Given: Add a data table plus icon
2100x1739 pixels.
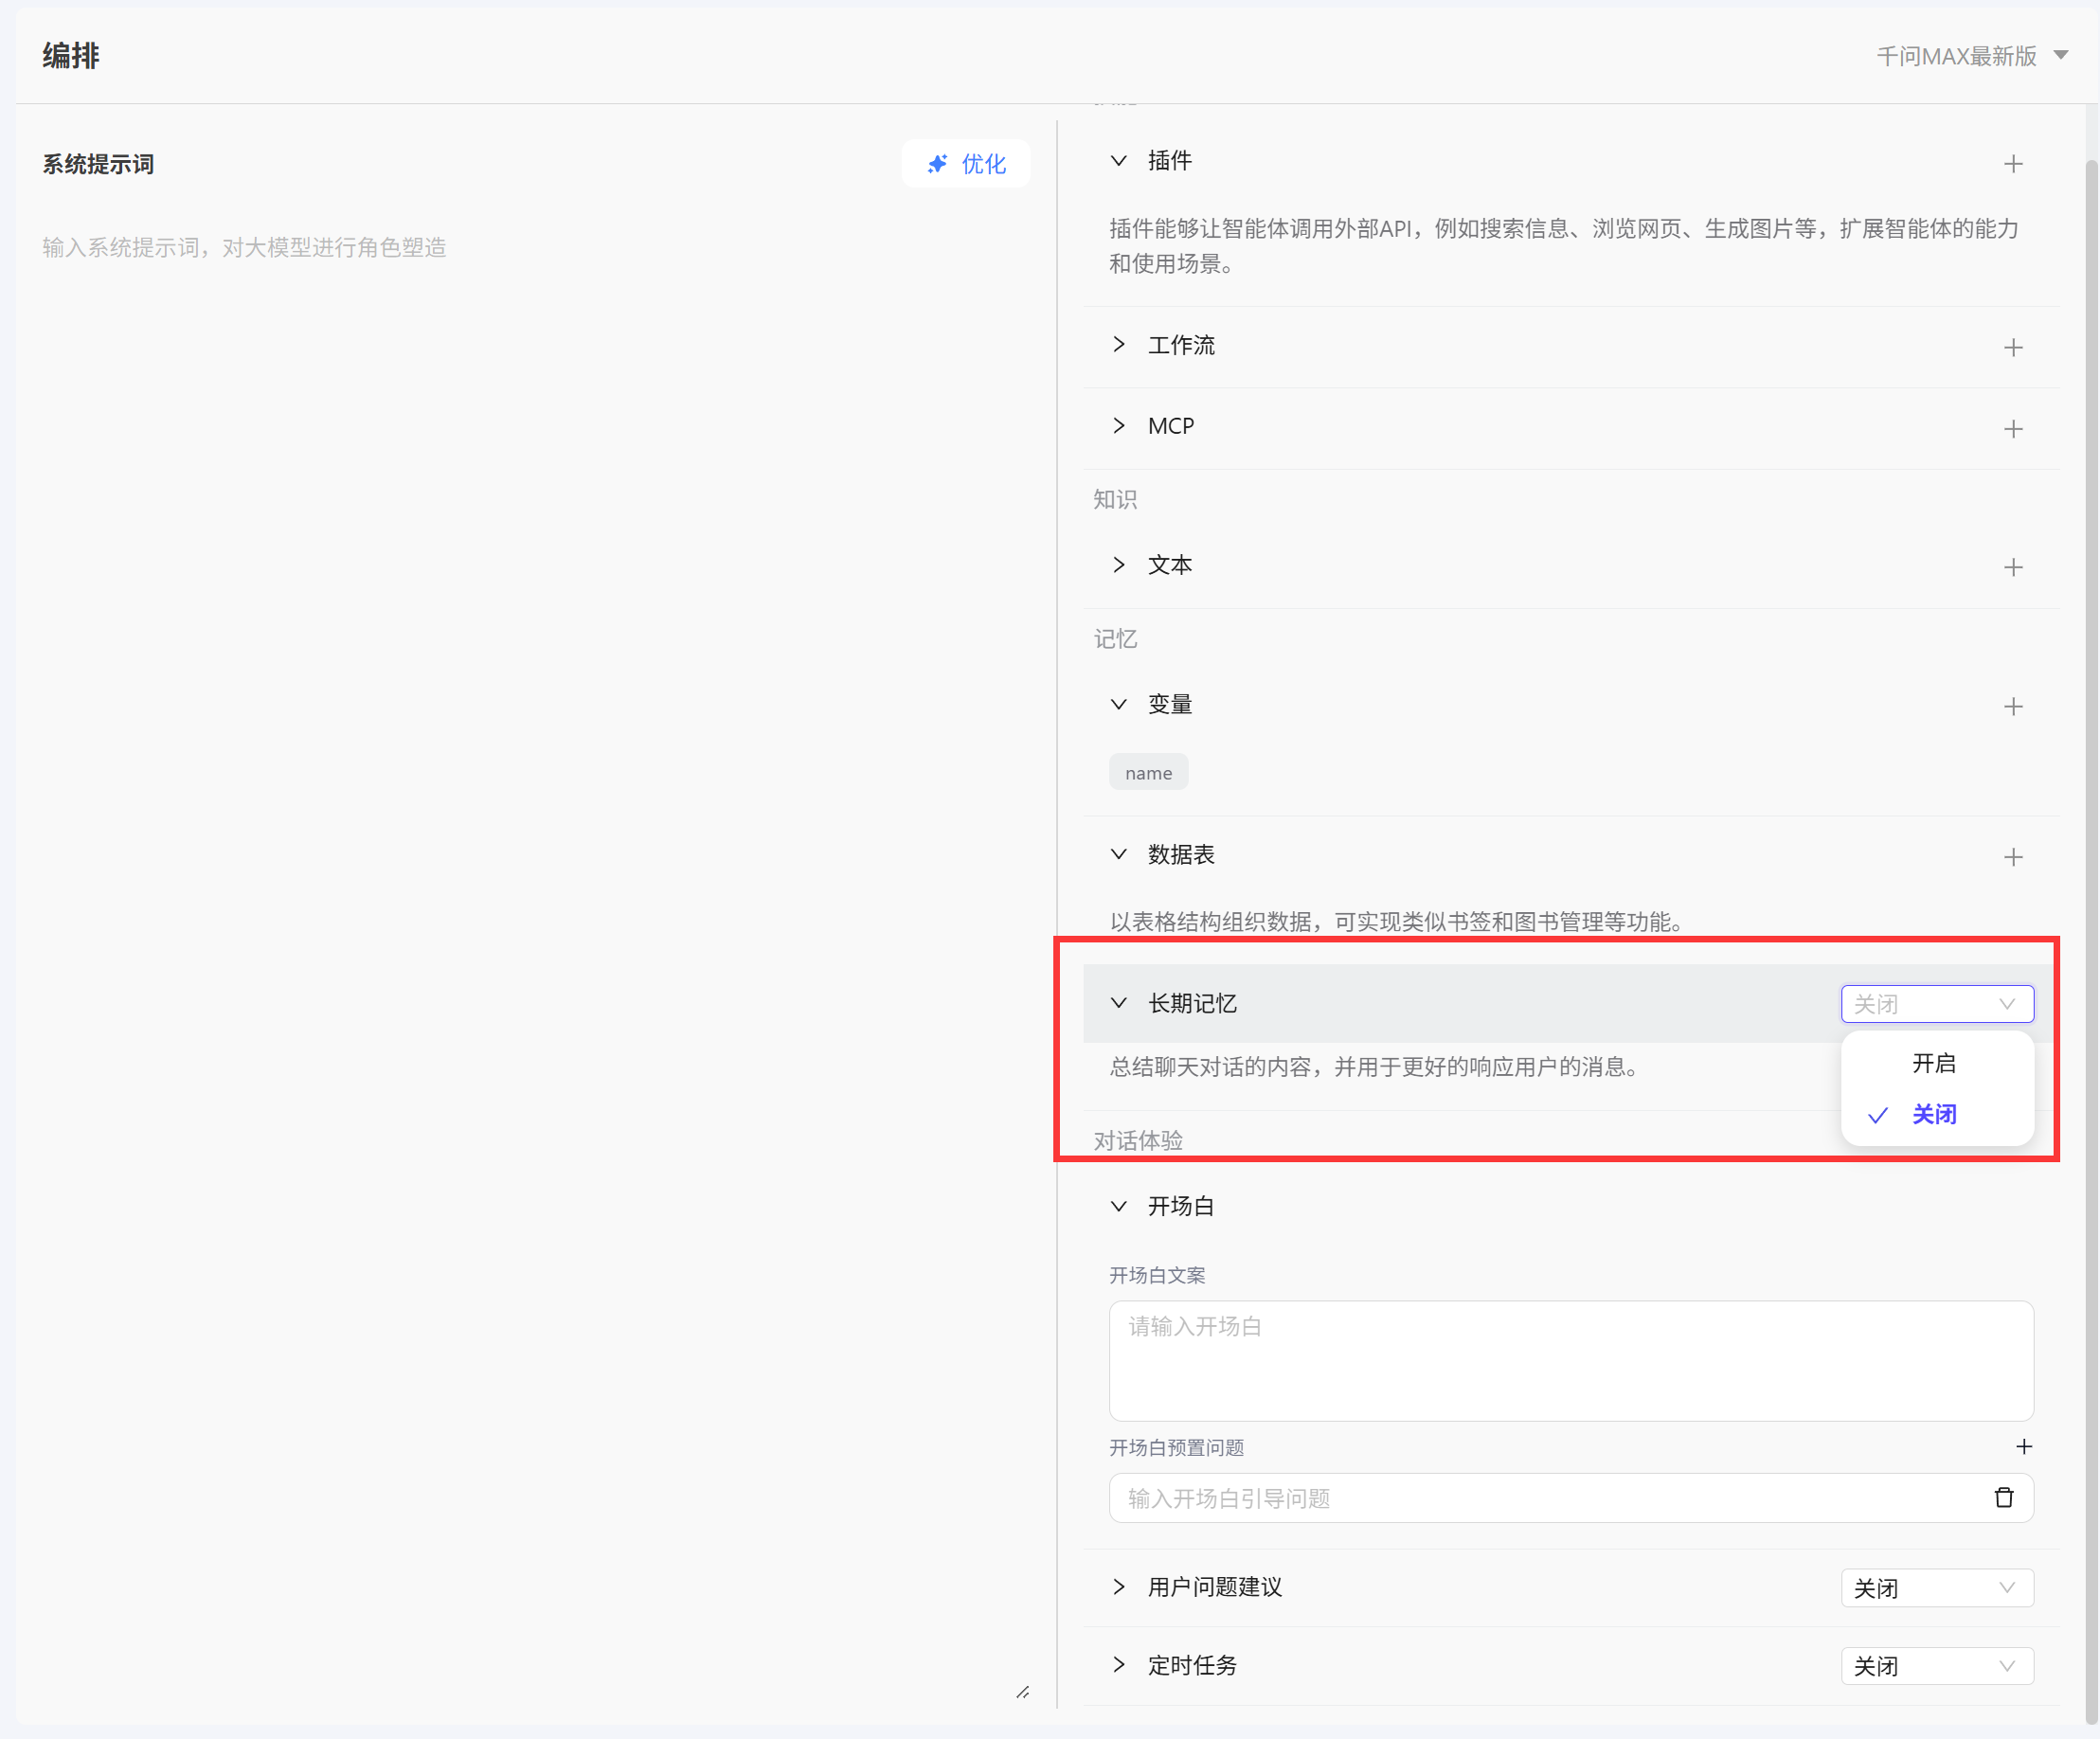Looking at the screenshot, I should [2013, 857].
